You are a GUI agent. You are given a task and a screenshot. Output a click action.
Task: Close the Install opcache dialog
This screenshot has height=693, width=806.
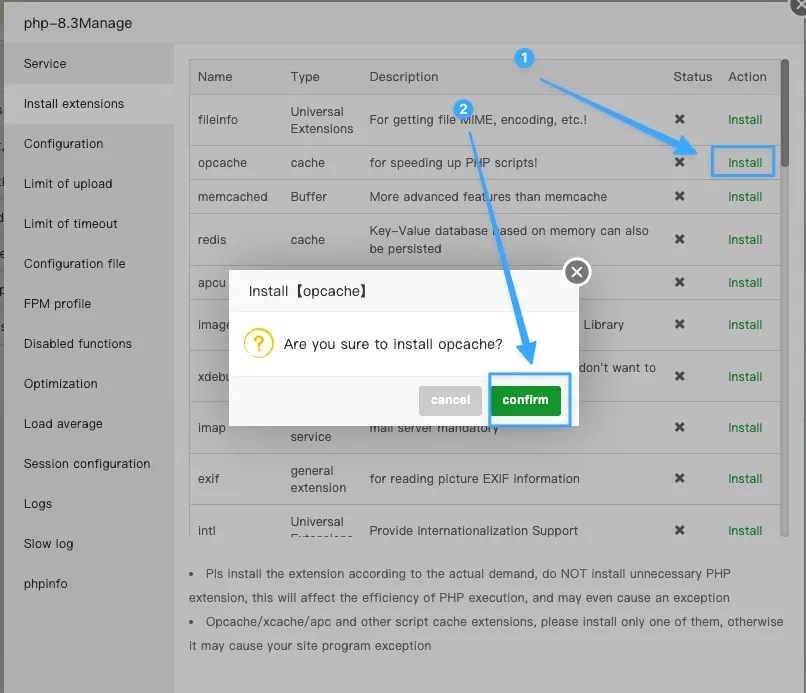pos(577,272)
